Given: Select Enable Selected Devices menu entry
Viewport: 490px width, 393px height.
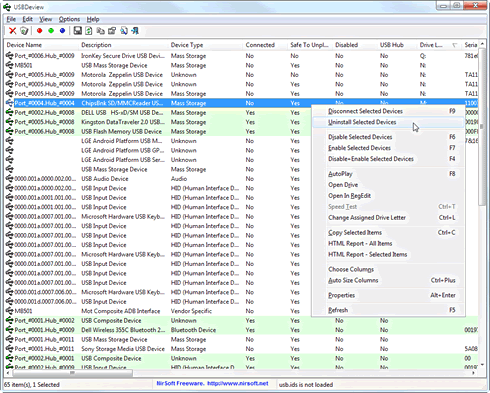Looking at the screenshot, I should 389,148.
